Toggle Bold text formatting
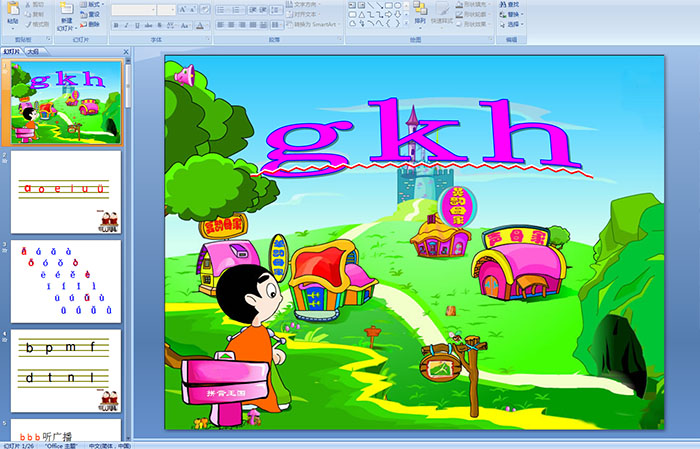This screenshot has width=700, height=449. coord(116,25)
